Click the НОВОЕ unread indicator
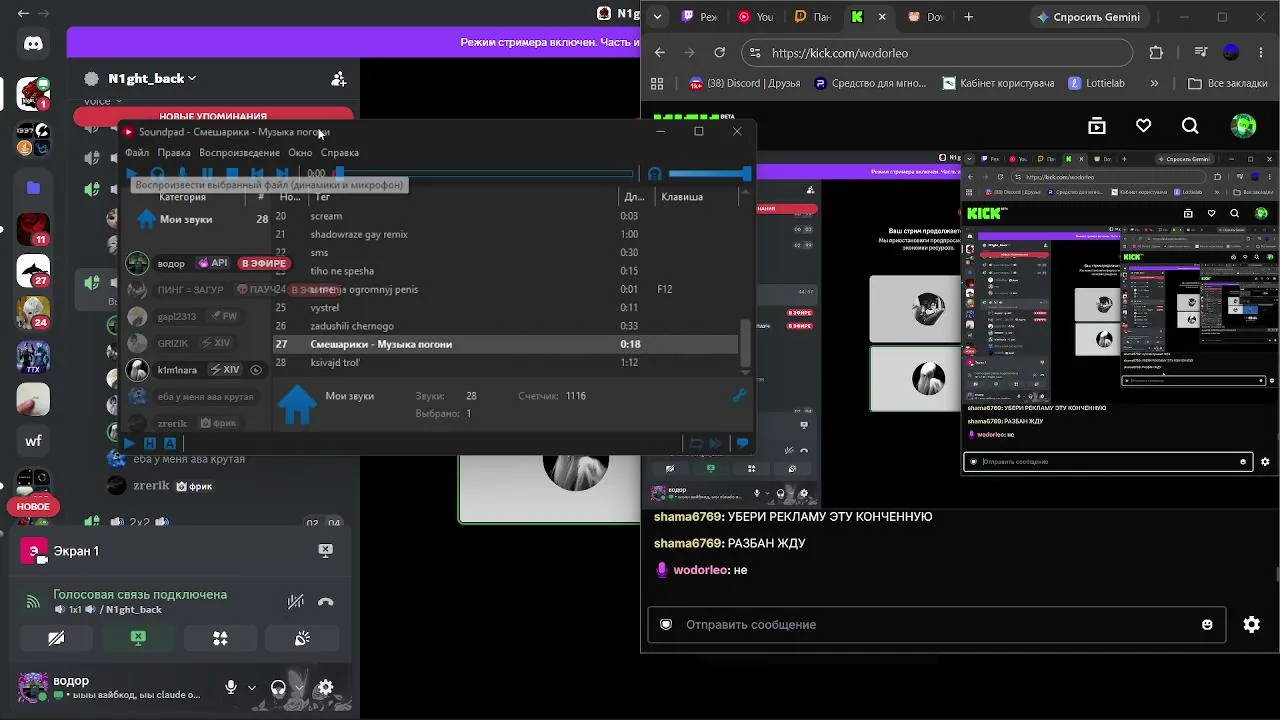The image size is (1280, 720). (x=33, y=507)
